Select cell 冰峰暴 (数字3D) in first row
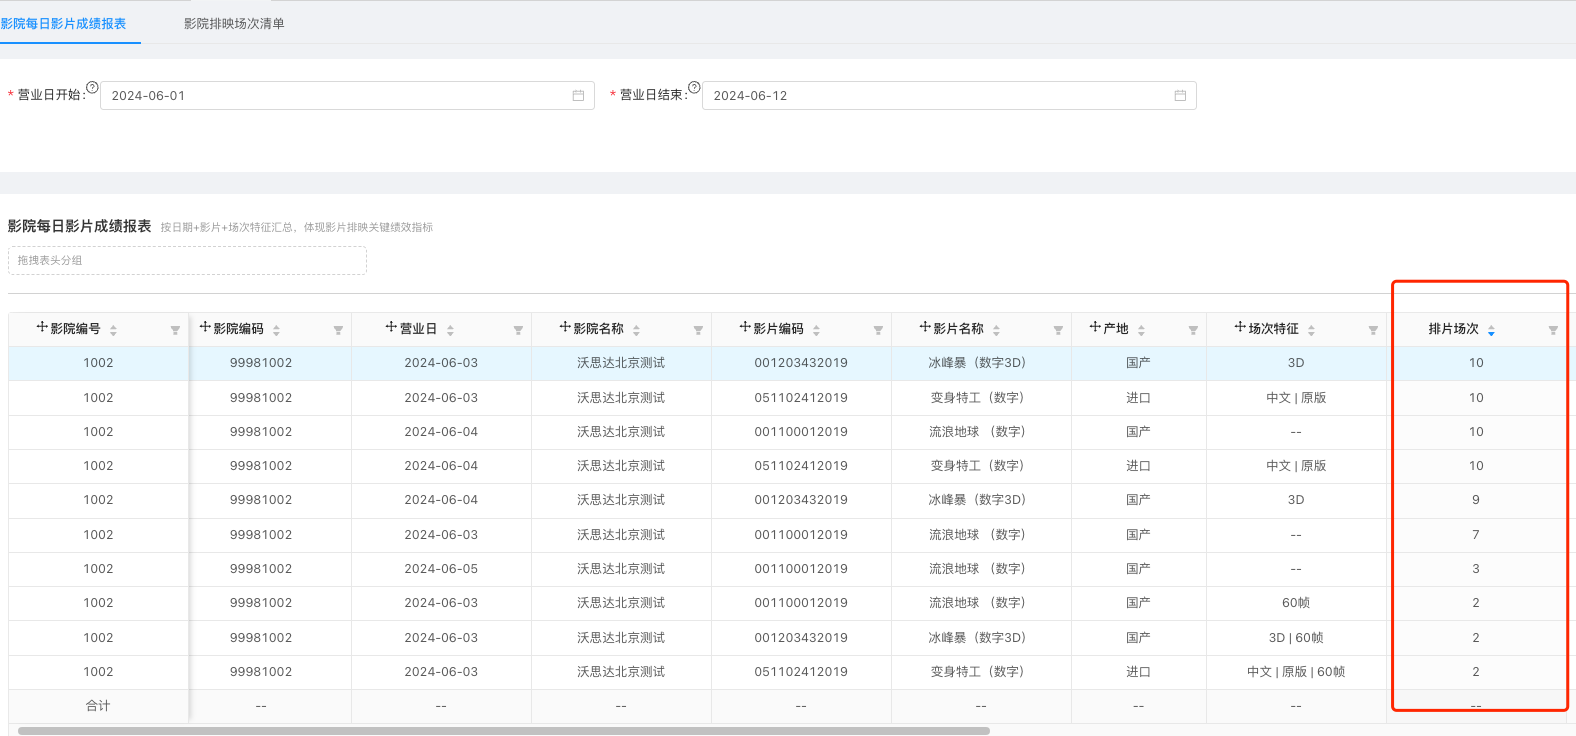This screenshot has width=1576, height=736. tap(981, 363)
